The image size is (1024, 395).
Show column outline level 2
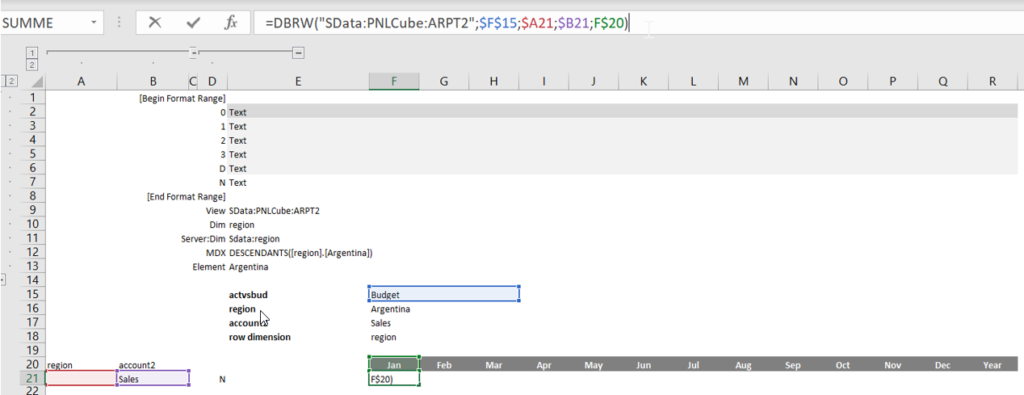(33, 64)
